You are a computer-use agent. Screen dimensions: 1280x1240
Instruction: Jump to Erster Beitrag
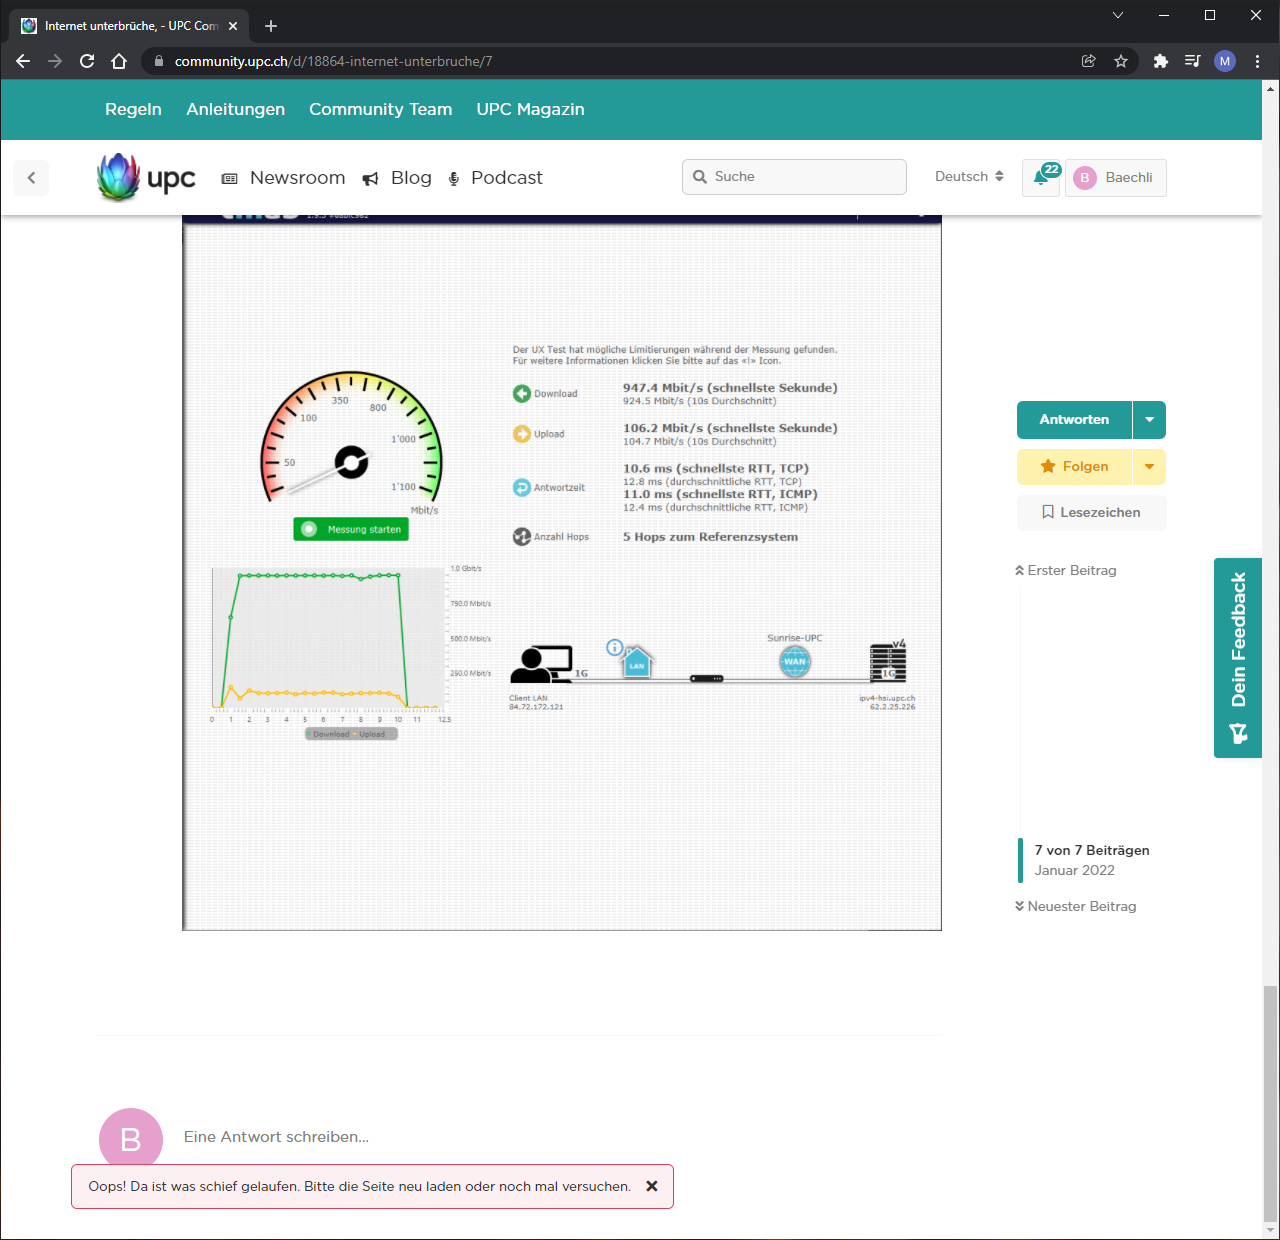[1066, 570]
